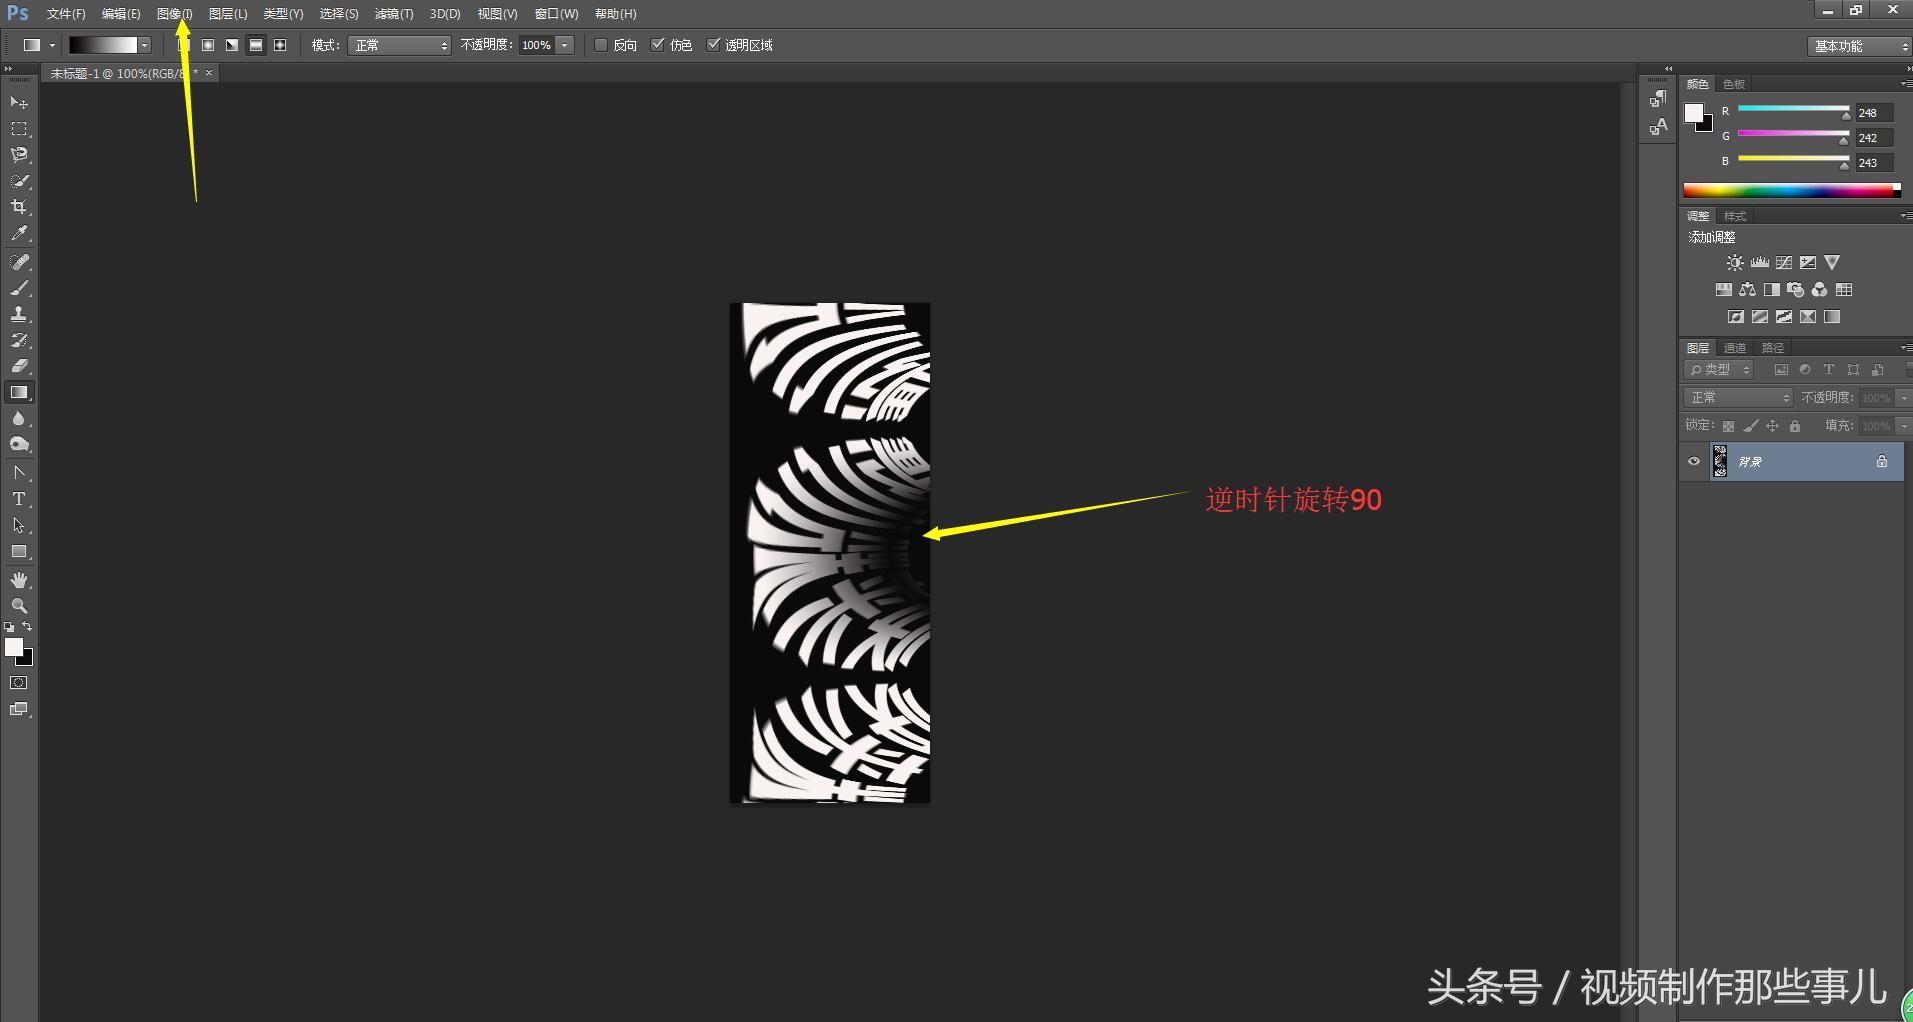This screenshot has width=1913, height=1022.
Task: Add a Brightness/Contrast adjustment
Action: pos(1735,263)
